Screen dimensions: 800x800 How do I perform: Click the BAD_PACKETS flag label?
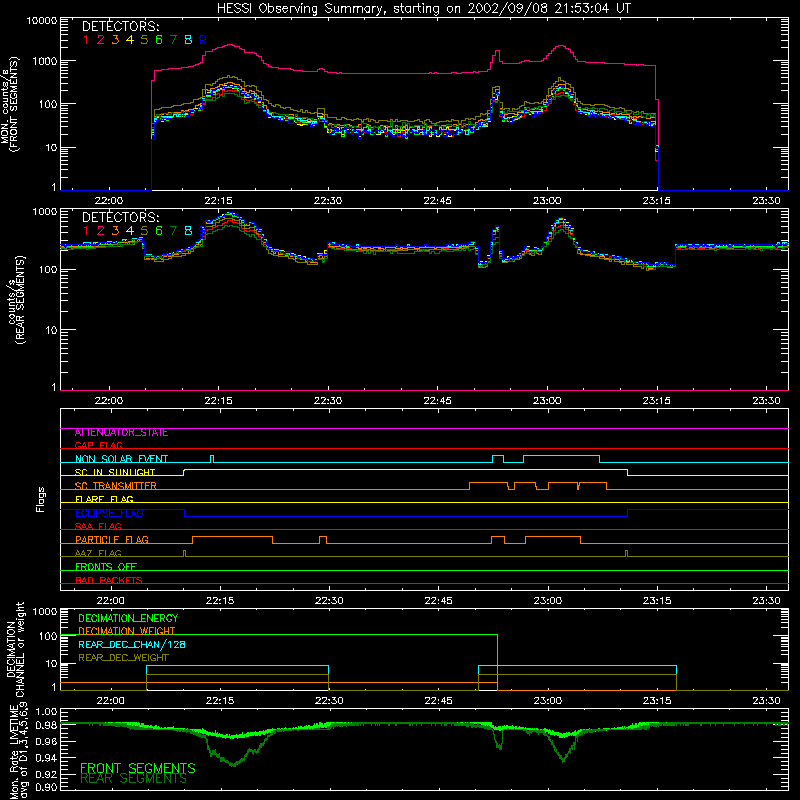[x=109, y=580]
